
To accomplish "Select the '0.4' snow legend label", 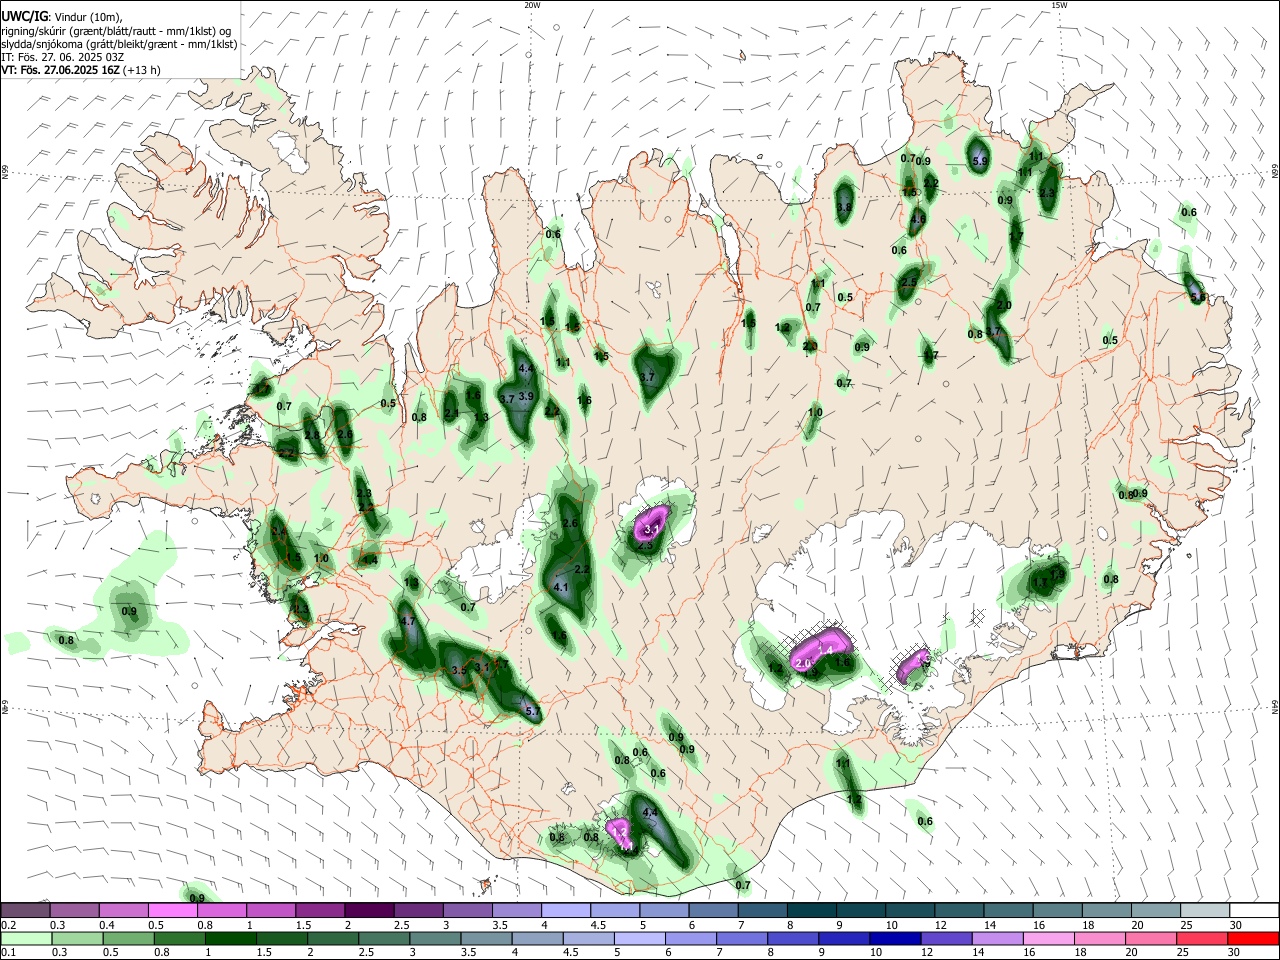I will click(106, 925).
